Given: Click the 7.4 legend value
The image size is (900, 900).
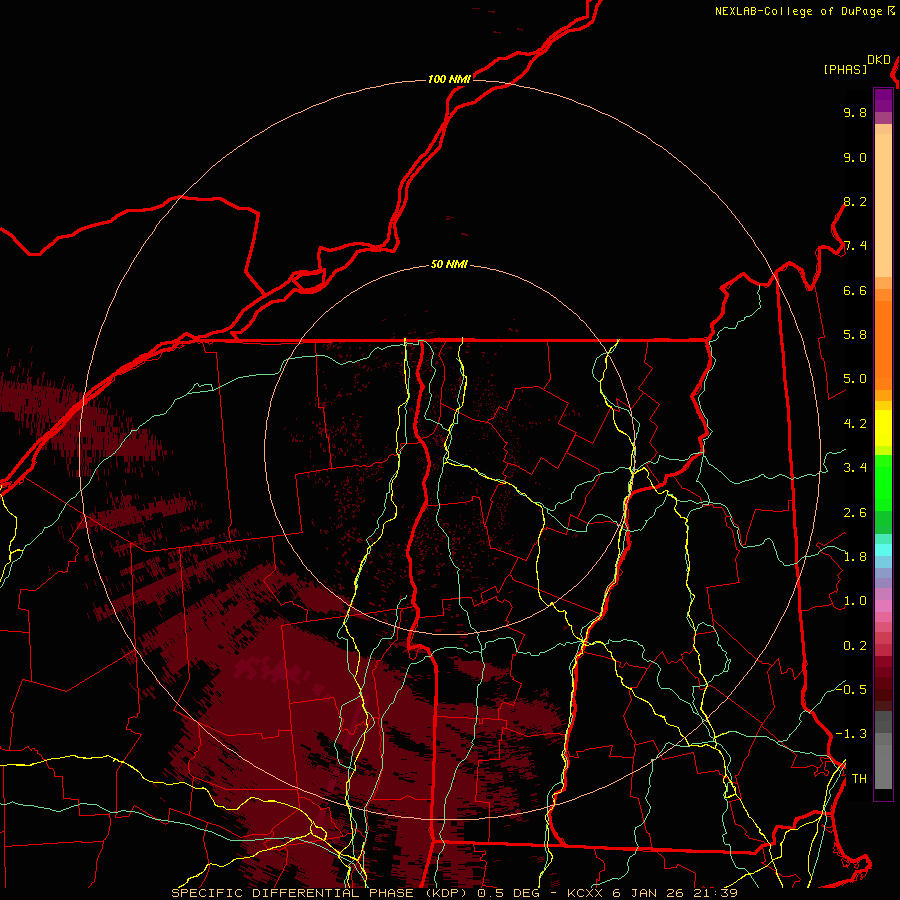Looking at the screenshot, I should (855, 246).
